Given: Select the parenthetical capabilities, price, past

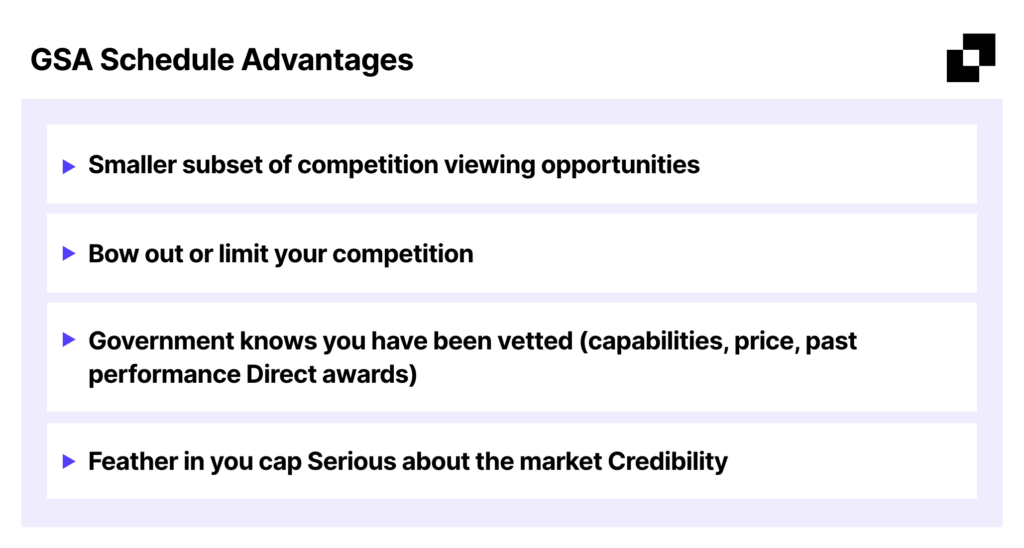Looking at the screenshot, I should pos(718,342).
